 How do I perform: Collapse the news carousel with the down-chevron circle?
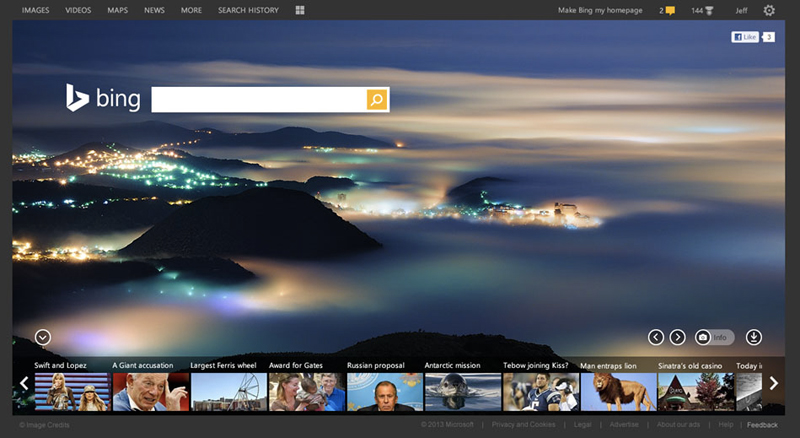point(43,337)
